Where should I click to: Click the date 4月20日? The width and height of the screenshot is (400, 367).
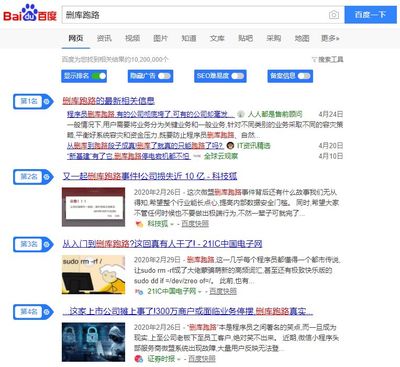(x=331, y=146)
